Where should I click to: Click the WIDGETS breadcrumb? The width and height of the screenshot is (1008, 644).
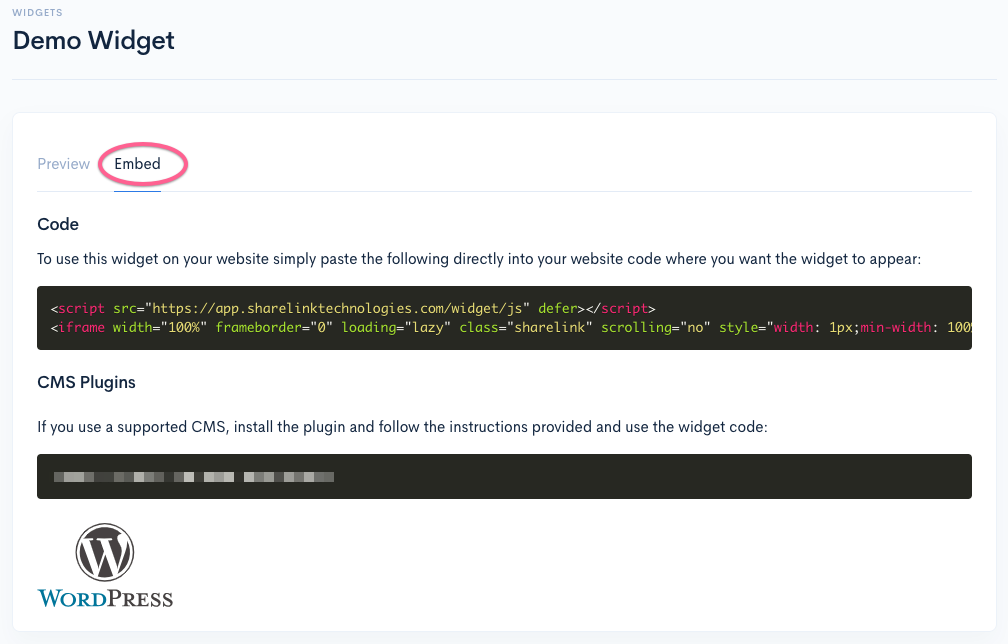(x=35, y=12)
